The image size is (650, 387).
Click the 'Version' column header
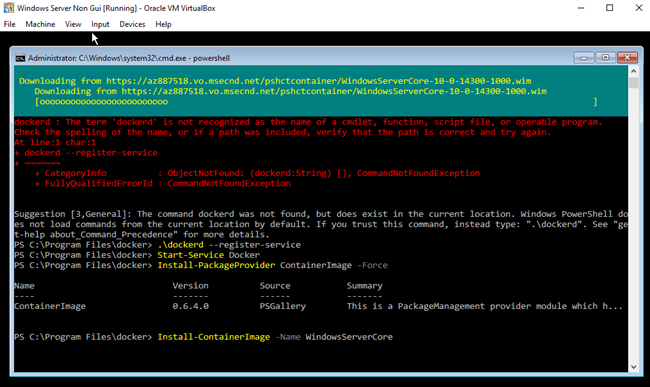pyautogui.click(x=191, y=286)
